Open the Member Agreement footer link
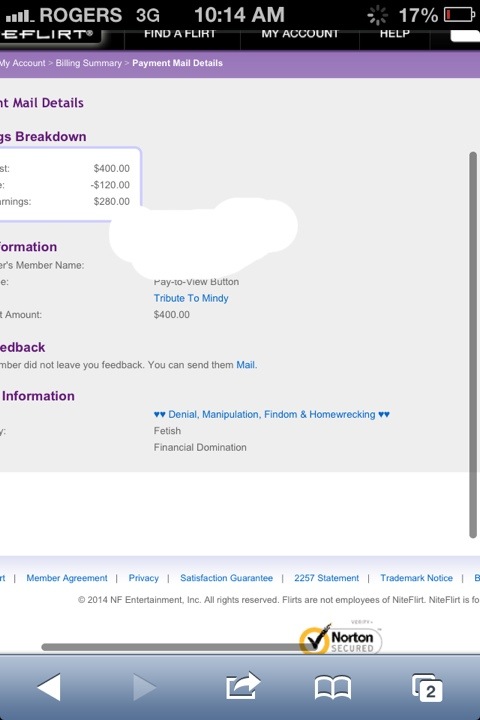Screen dimensions: 480x720 pos(67,578)
